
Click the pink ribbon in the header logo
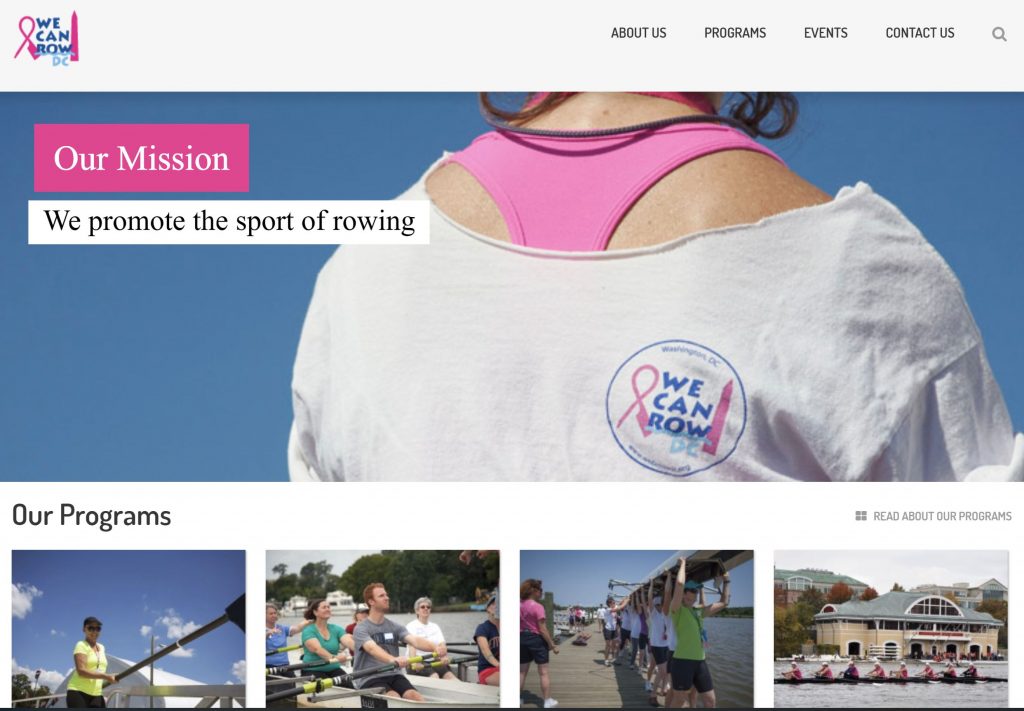tap(27, 37)
